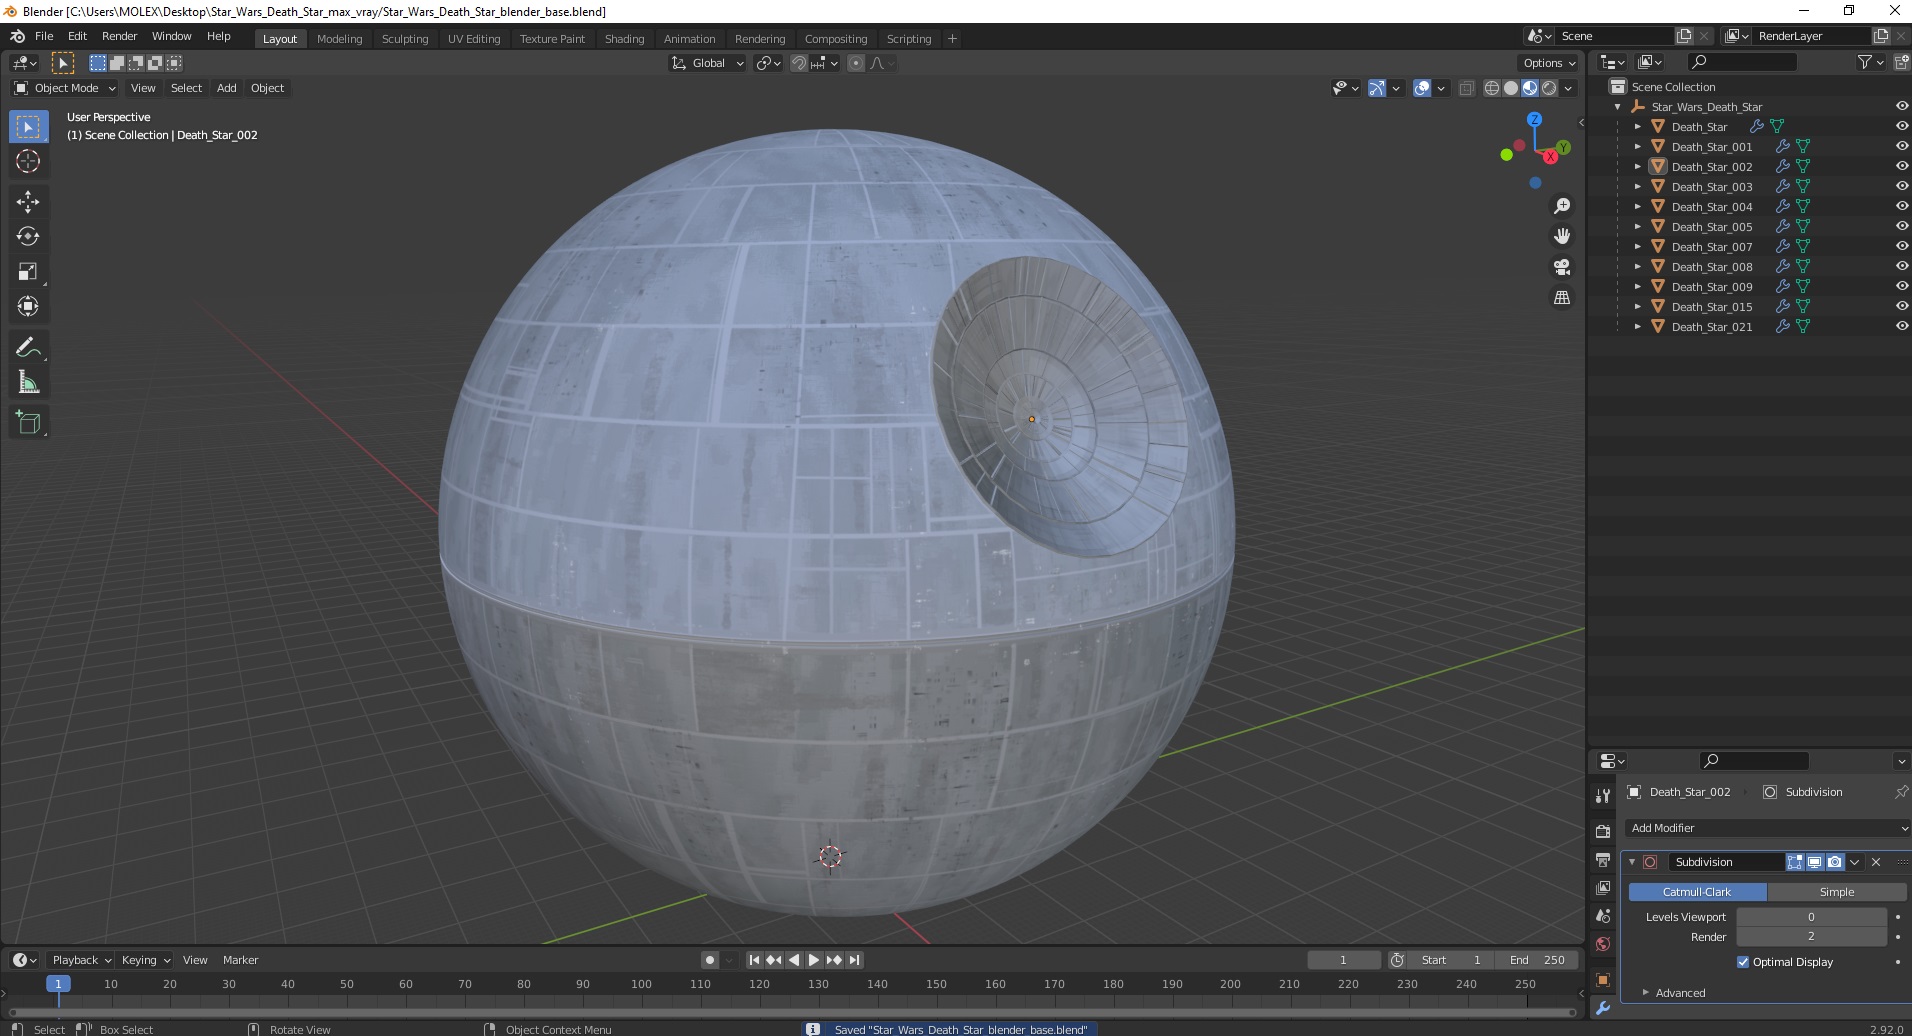Select Catmull-Clark subdivision type

tap(1697, 892)
